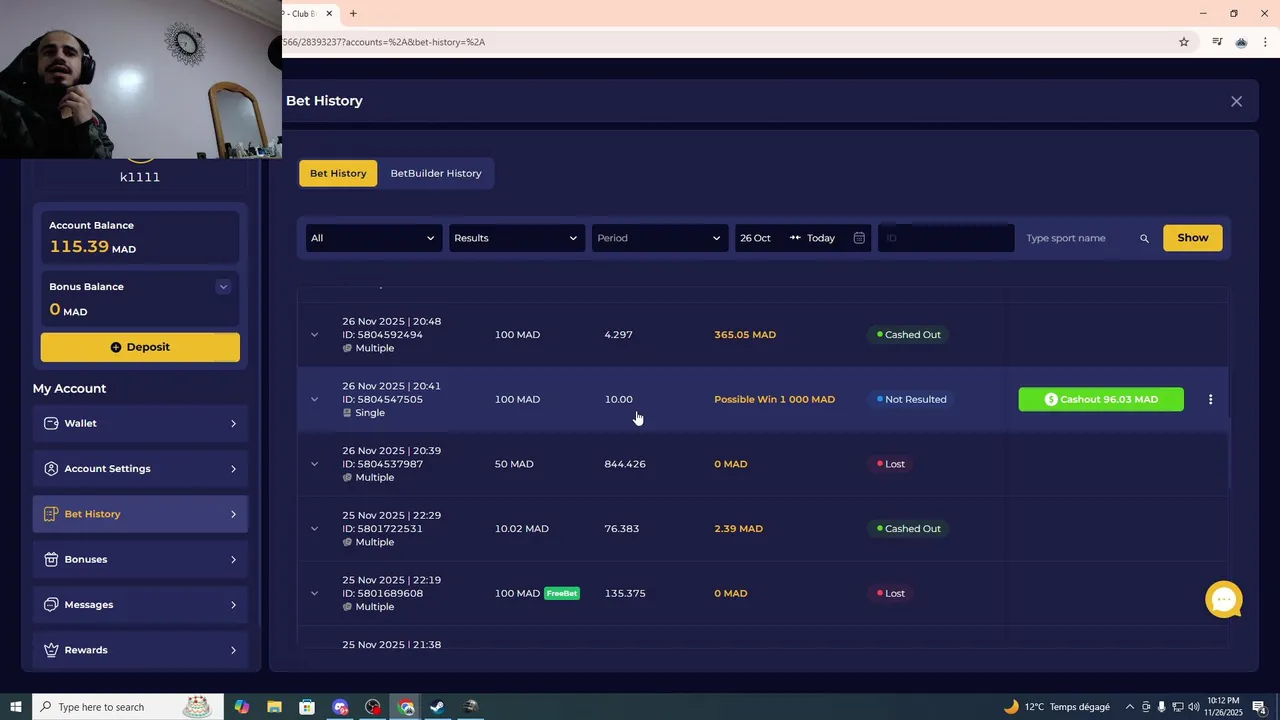Open Bet History in the sidebar

[140, 514]
